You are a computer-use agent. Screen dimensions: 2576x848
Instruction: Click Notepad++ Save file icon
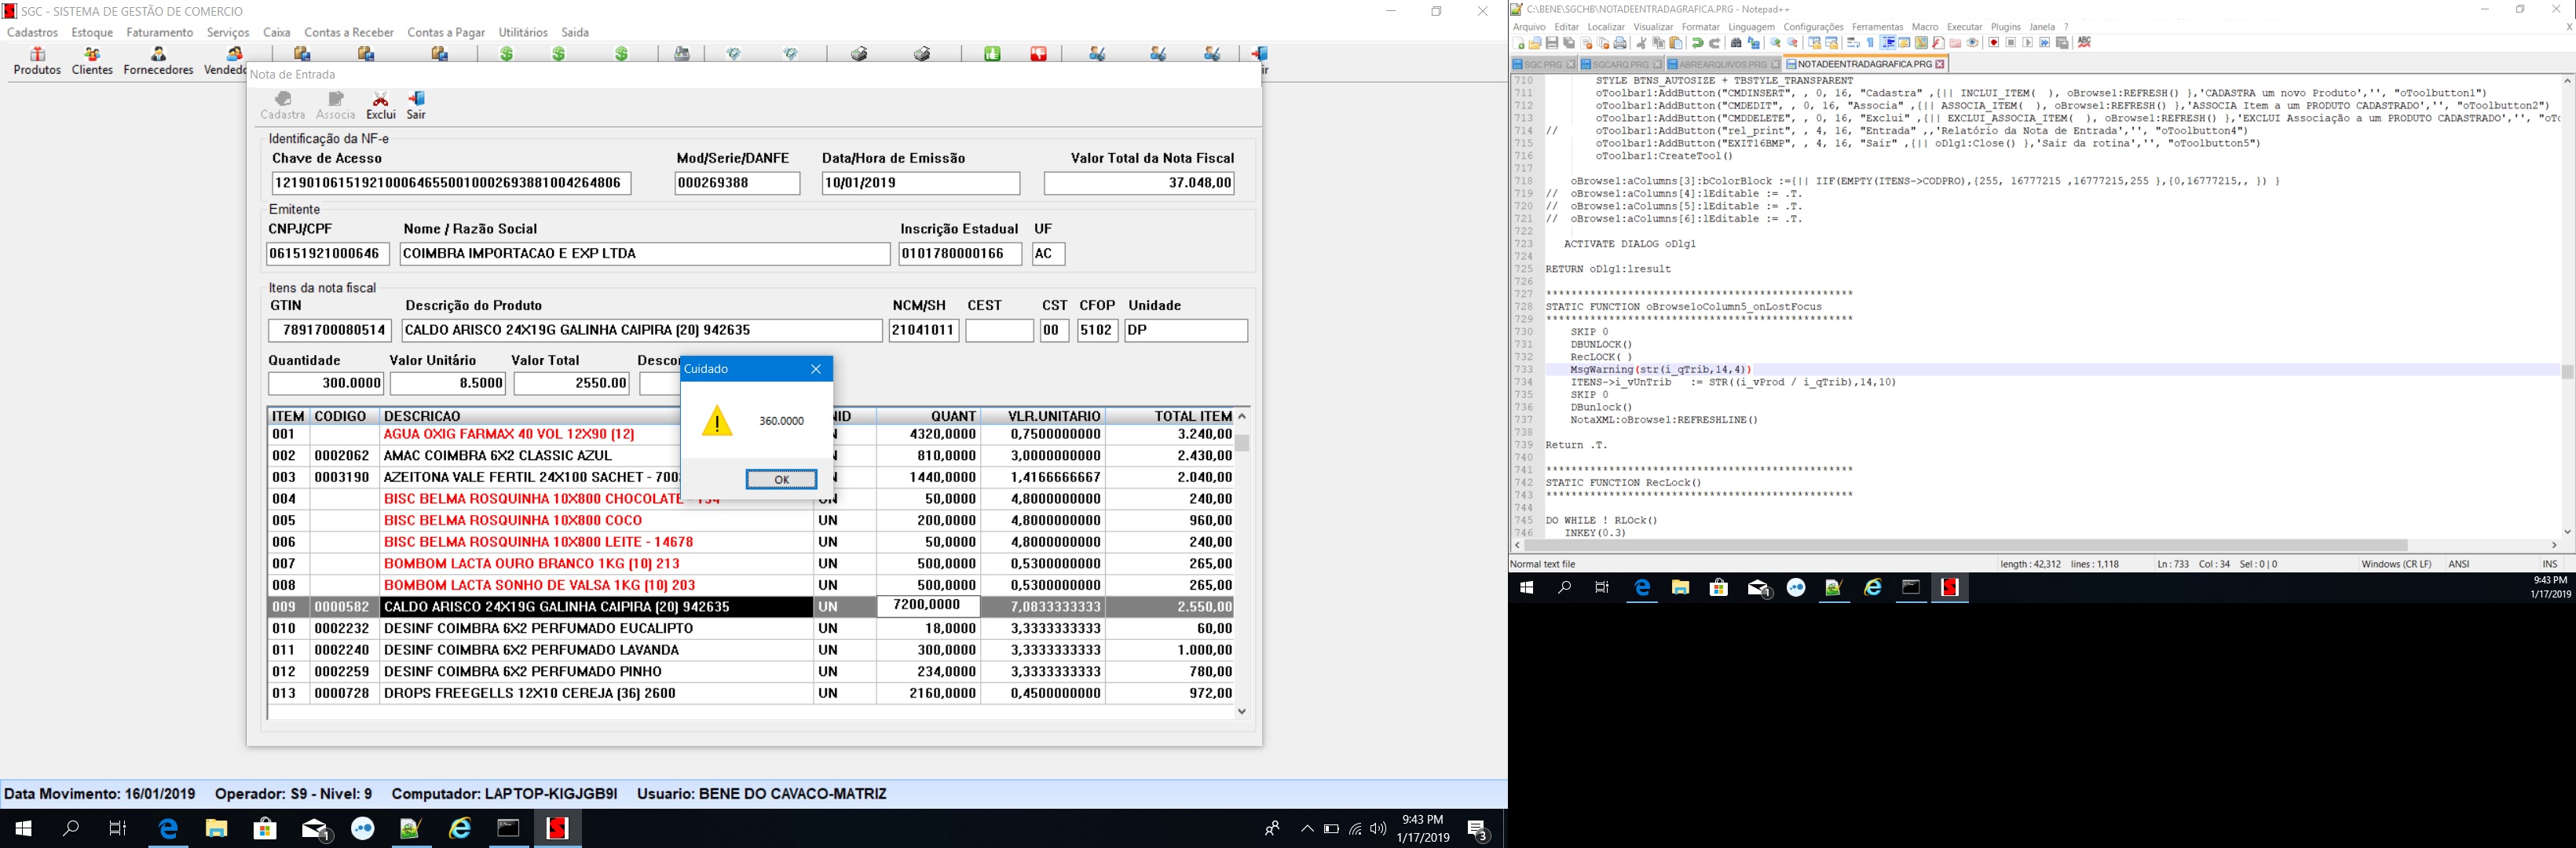pyautogui.click(x=1552, y=43)
